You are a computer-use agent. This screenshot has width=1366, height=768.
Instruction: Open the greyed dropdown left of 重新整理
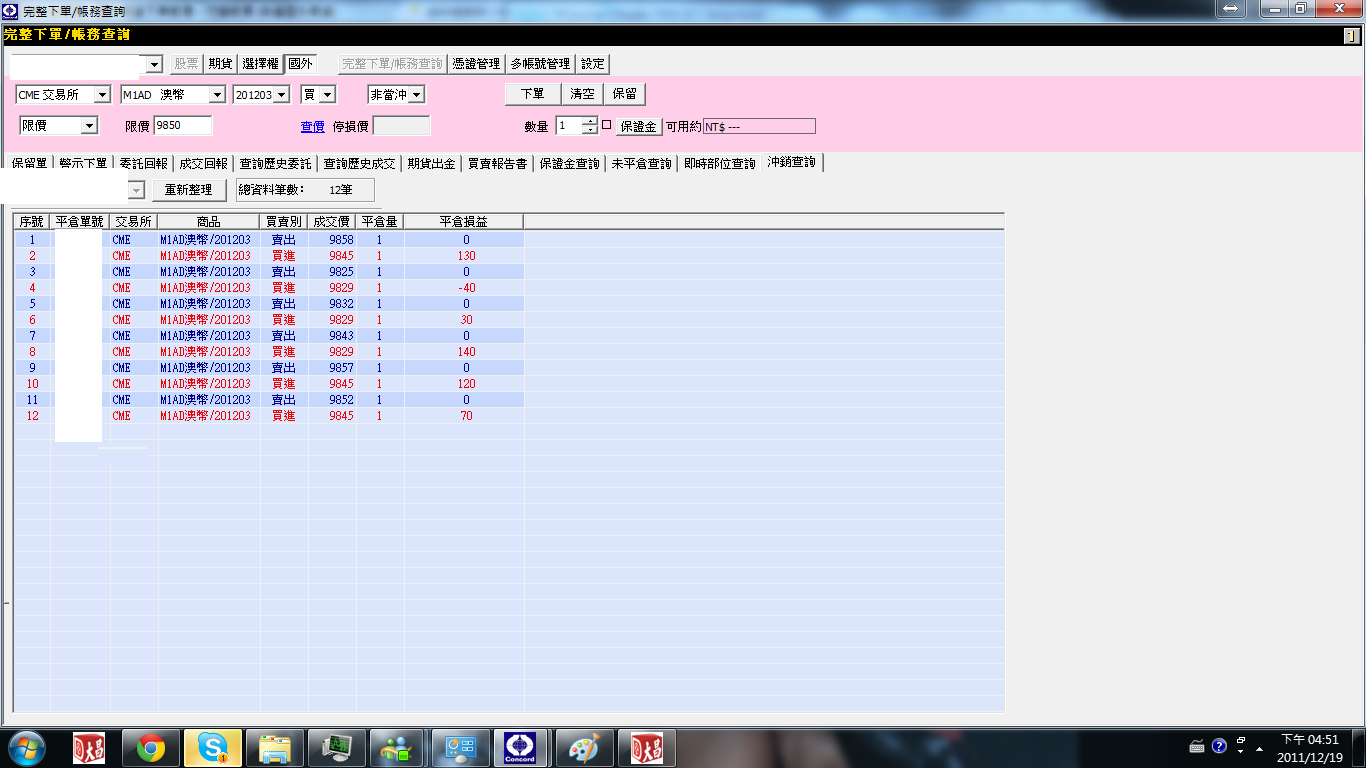coord(137,190)
